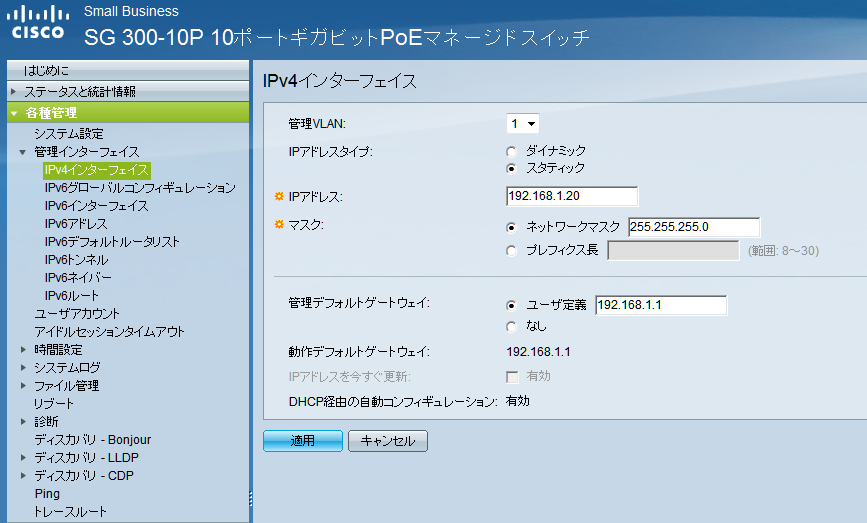Viewport: 867px width, 523px height.
Task: Select なし gateway option
Action: pyautogui.click(x=511, y=327)
